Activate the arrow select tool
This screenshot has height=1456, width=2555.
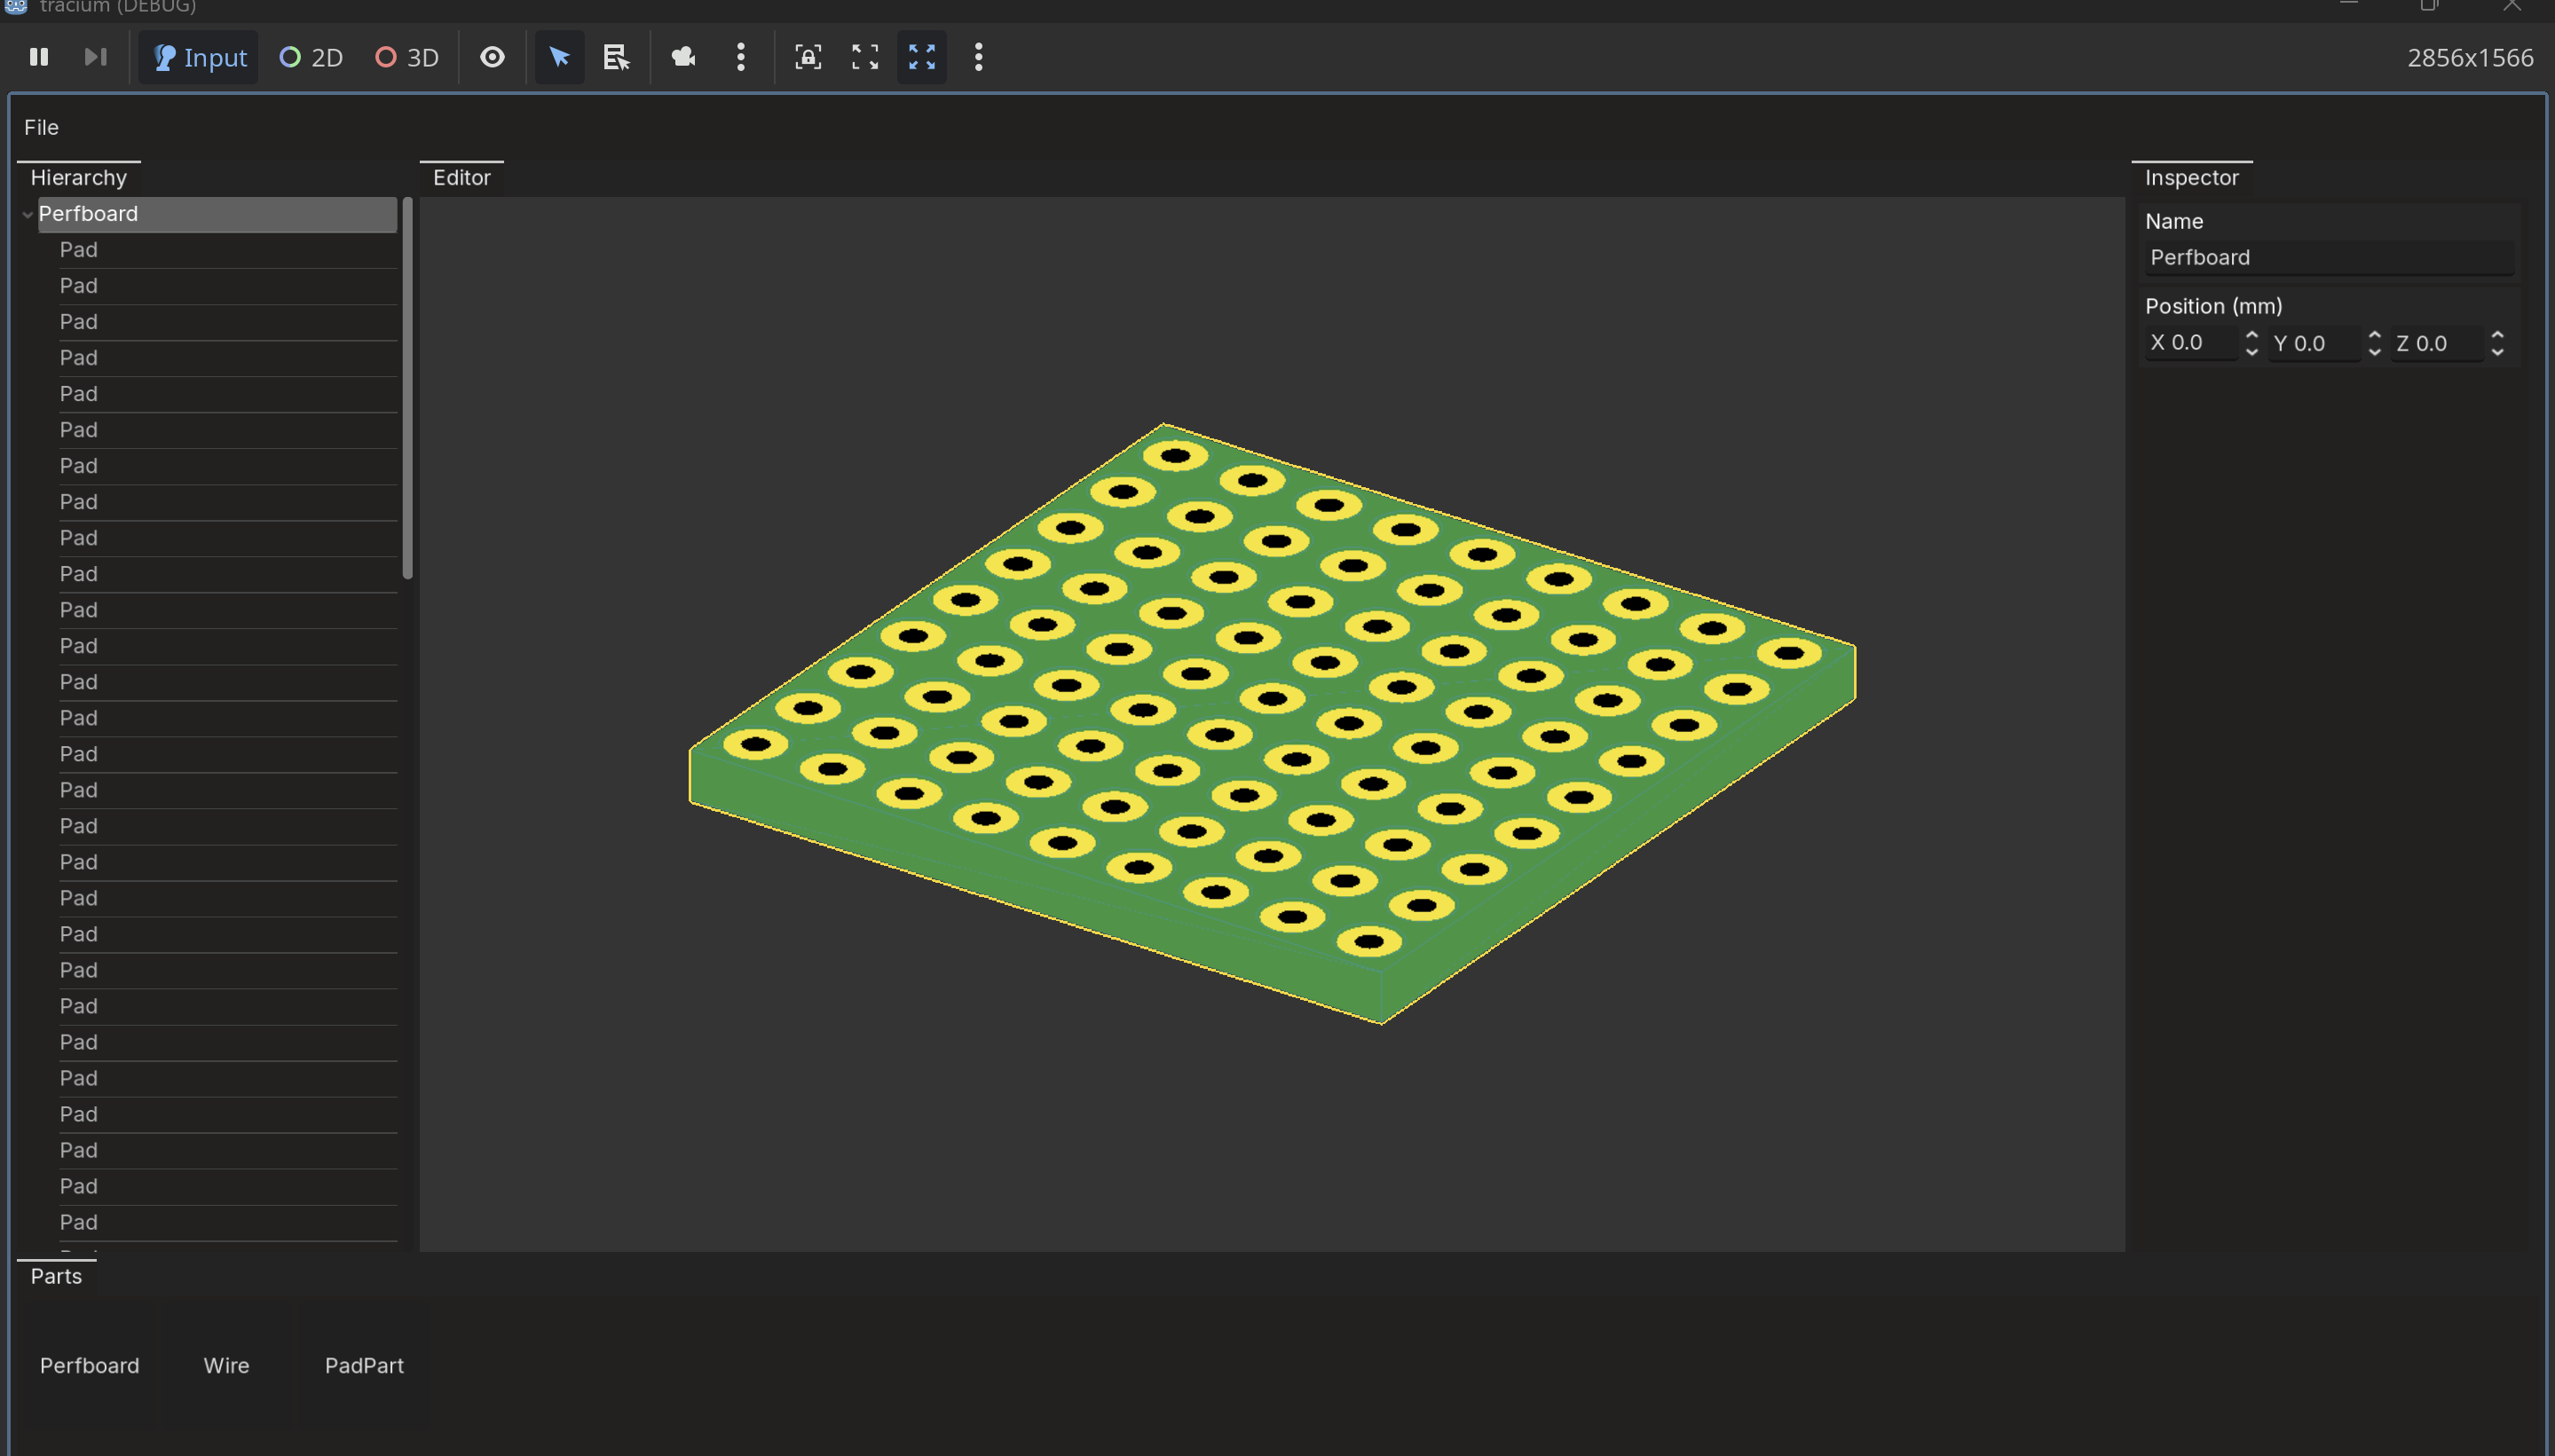[559, 57]
